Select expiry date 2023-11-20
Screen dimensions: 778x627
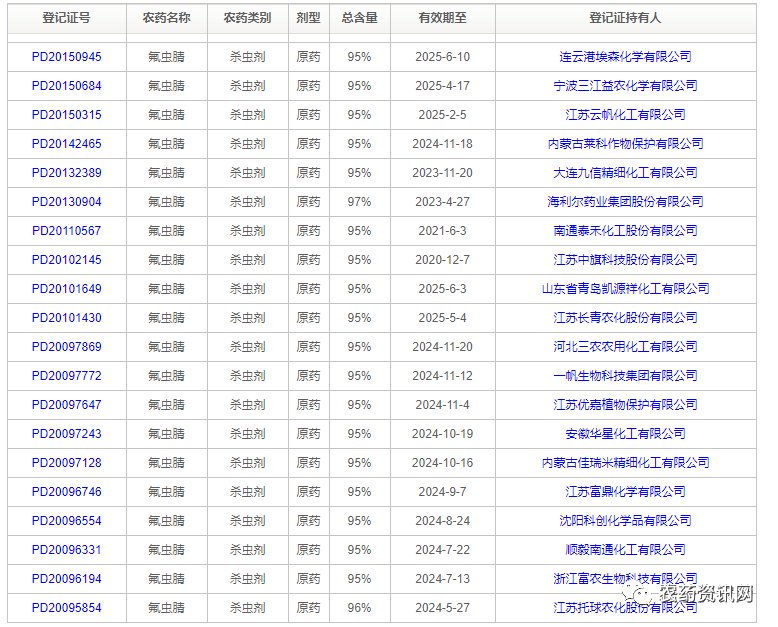click(x=443, y=173)
